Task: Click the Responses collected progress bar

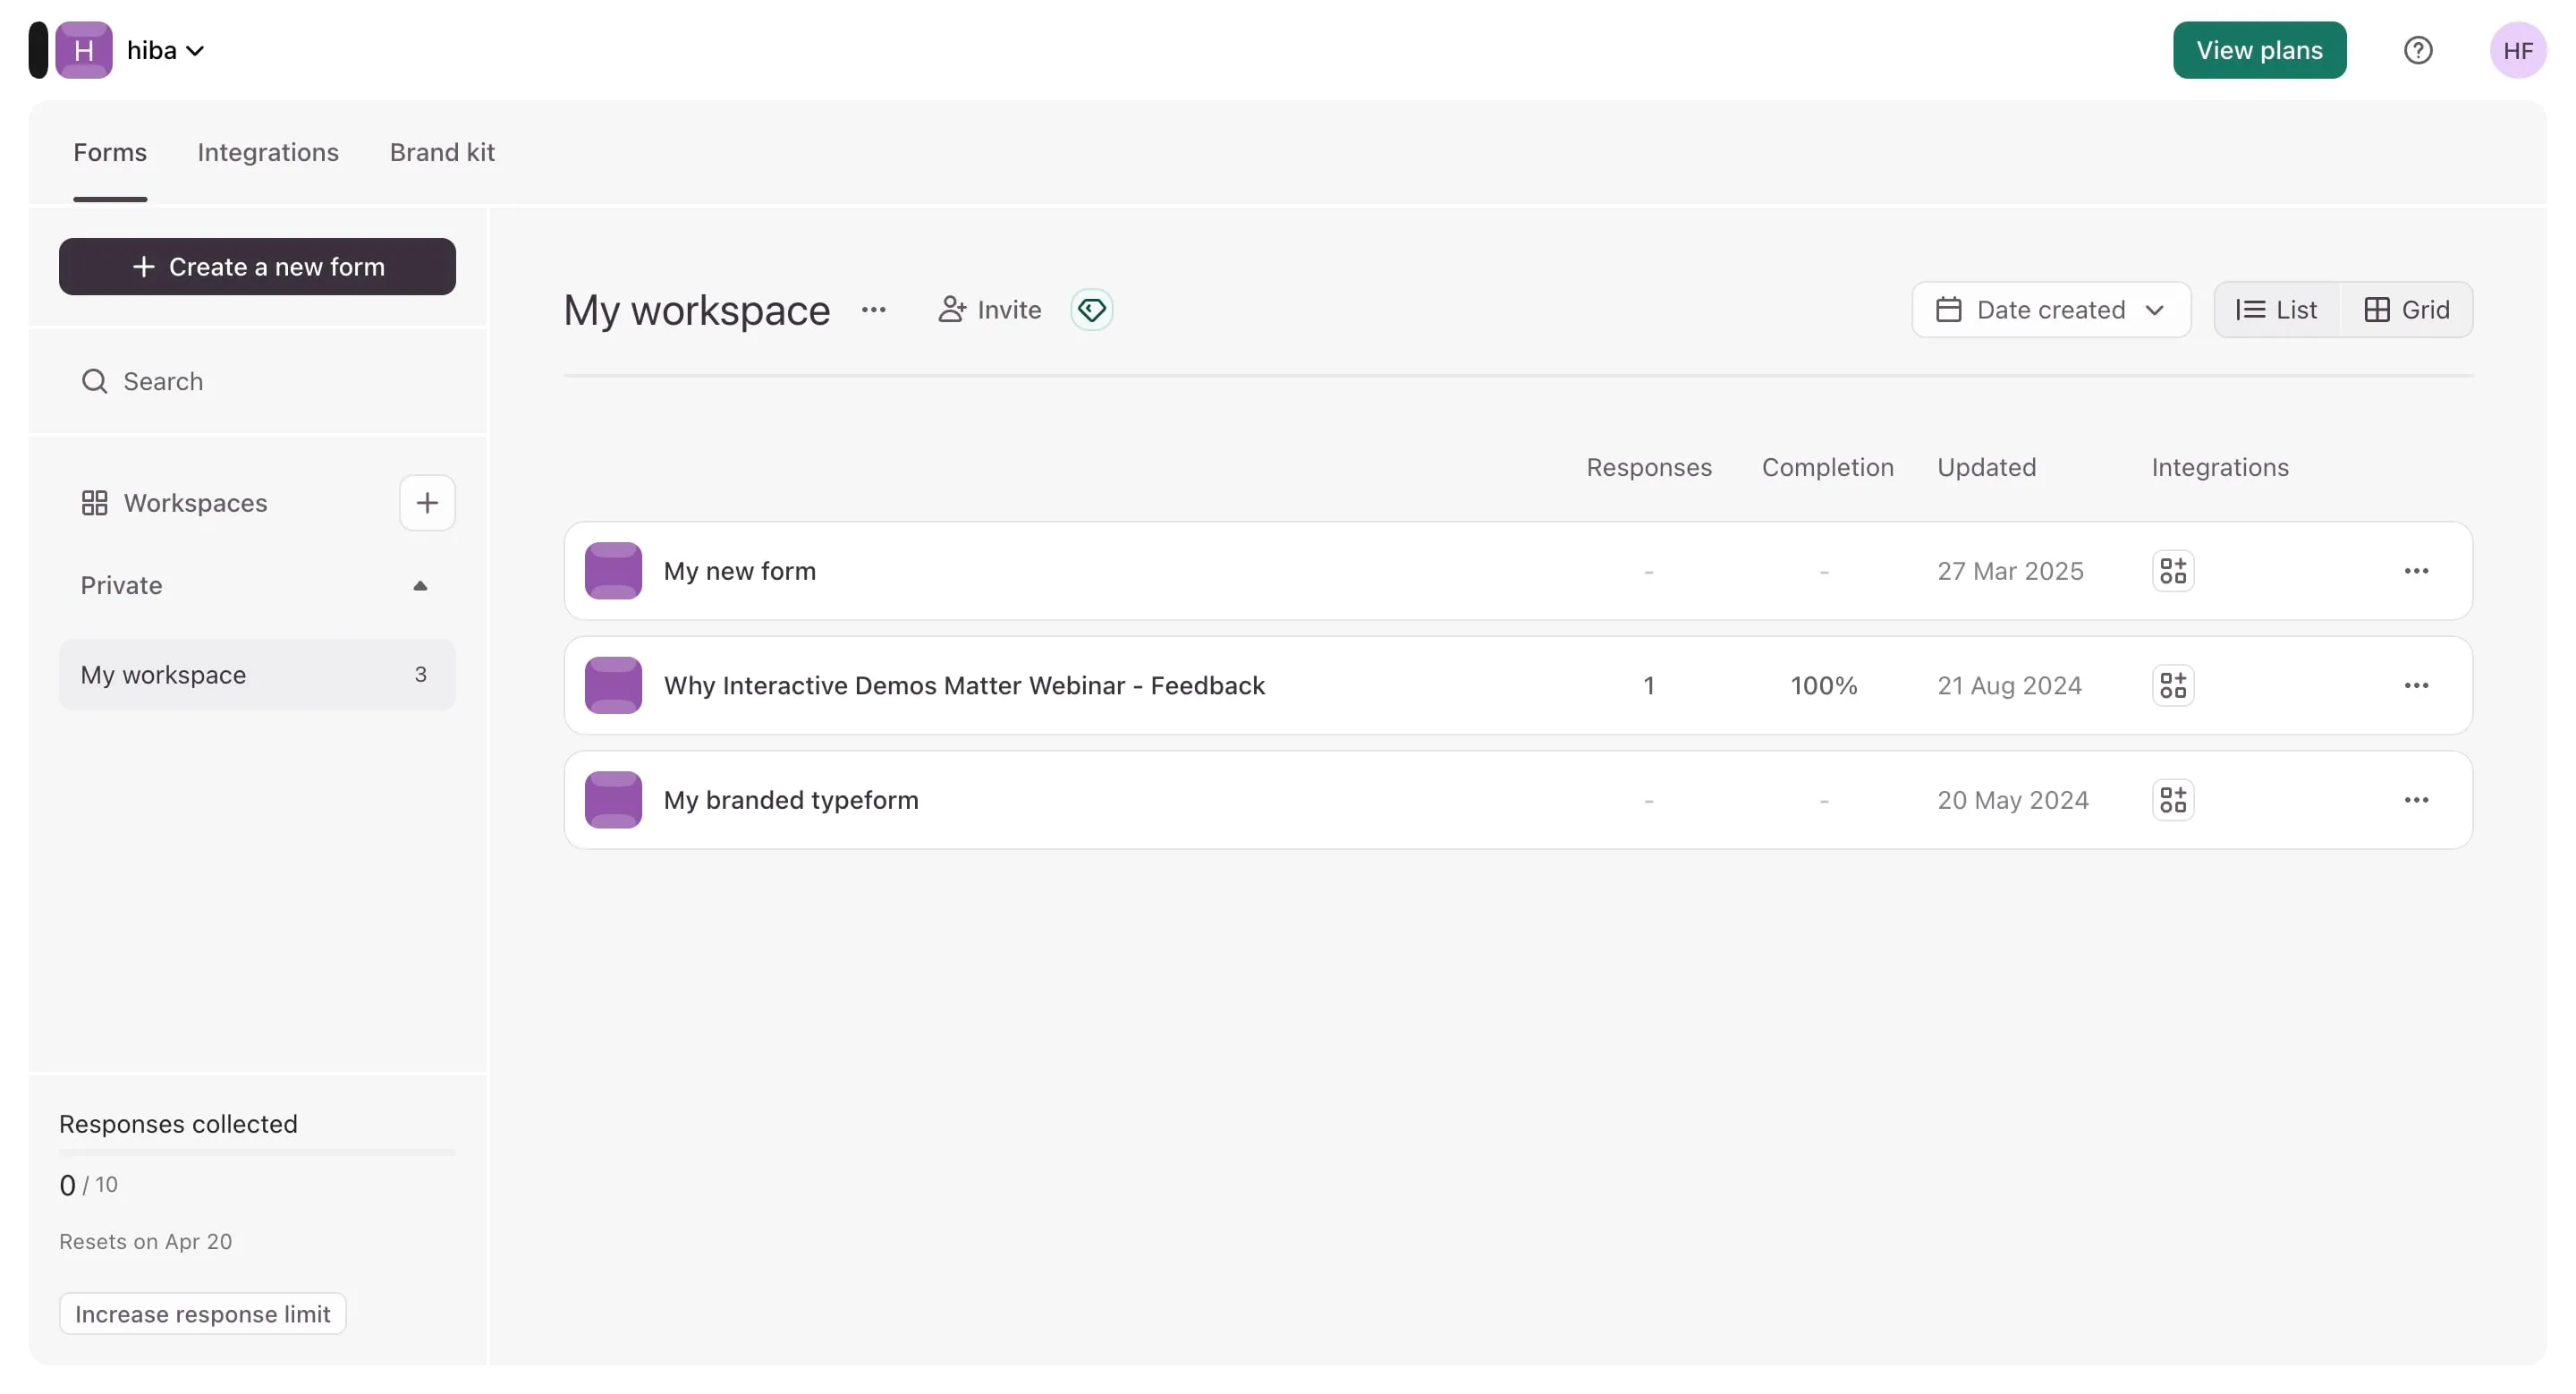Action: point(257,1153)
